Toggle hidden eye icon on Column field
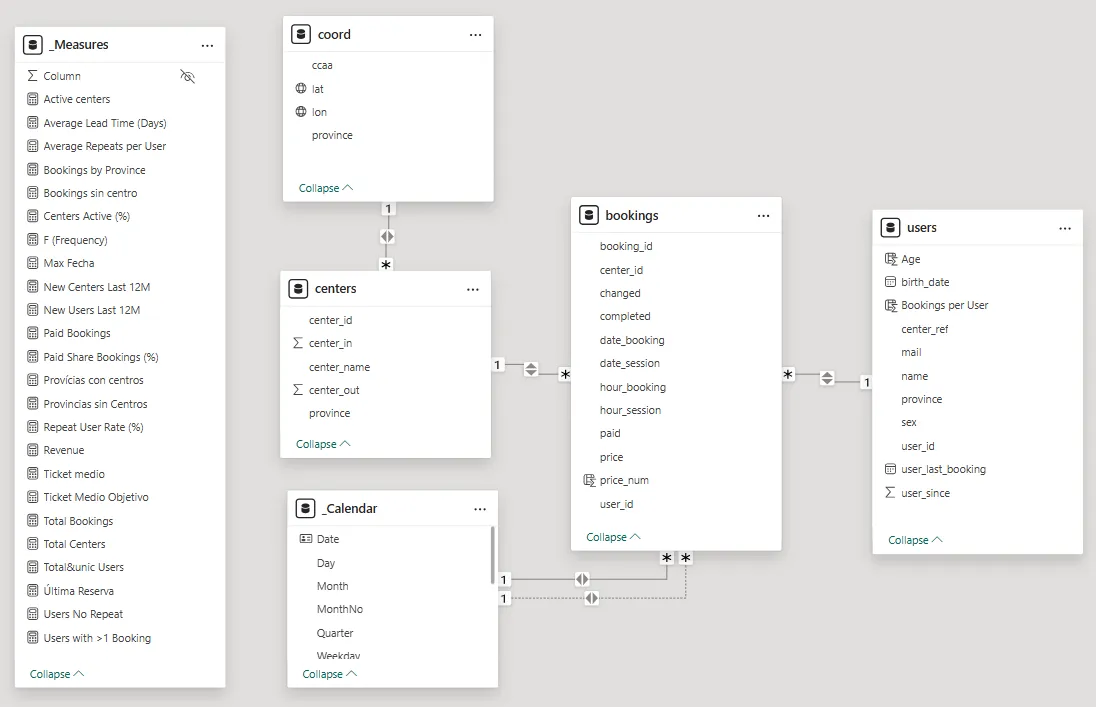The height and width of the screenshot is (707, 1096). (x=187, y=76)
